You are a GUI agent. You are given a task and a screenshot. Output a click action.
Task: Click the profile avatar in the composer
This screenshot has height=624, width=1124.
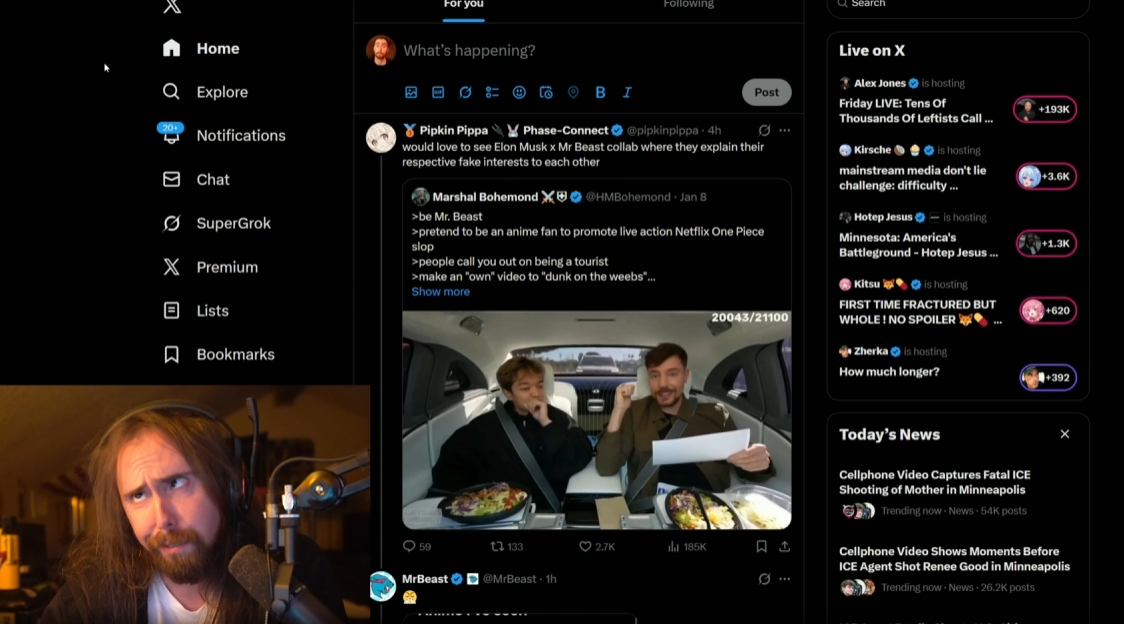tap(381, 51)
